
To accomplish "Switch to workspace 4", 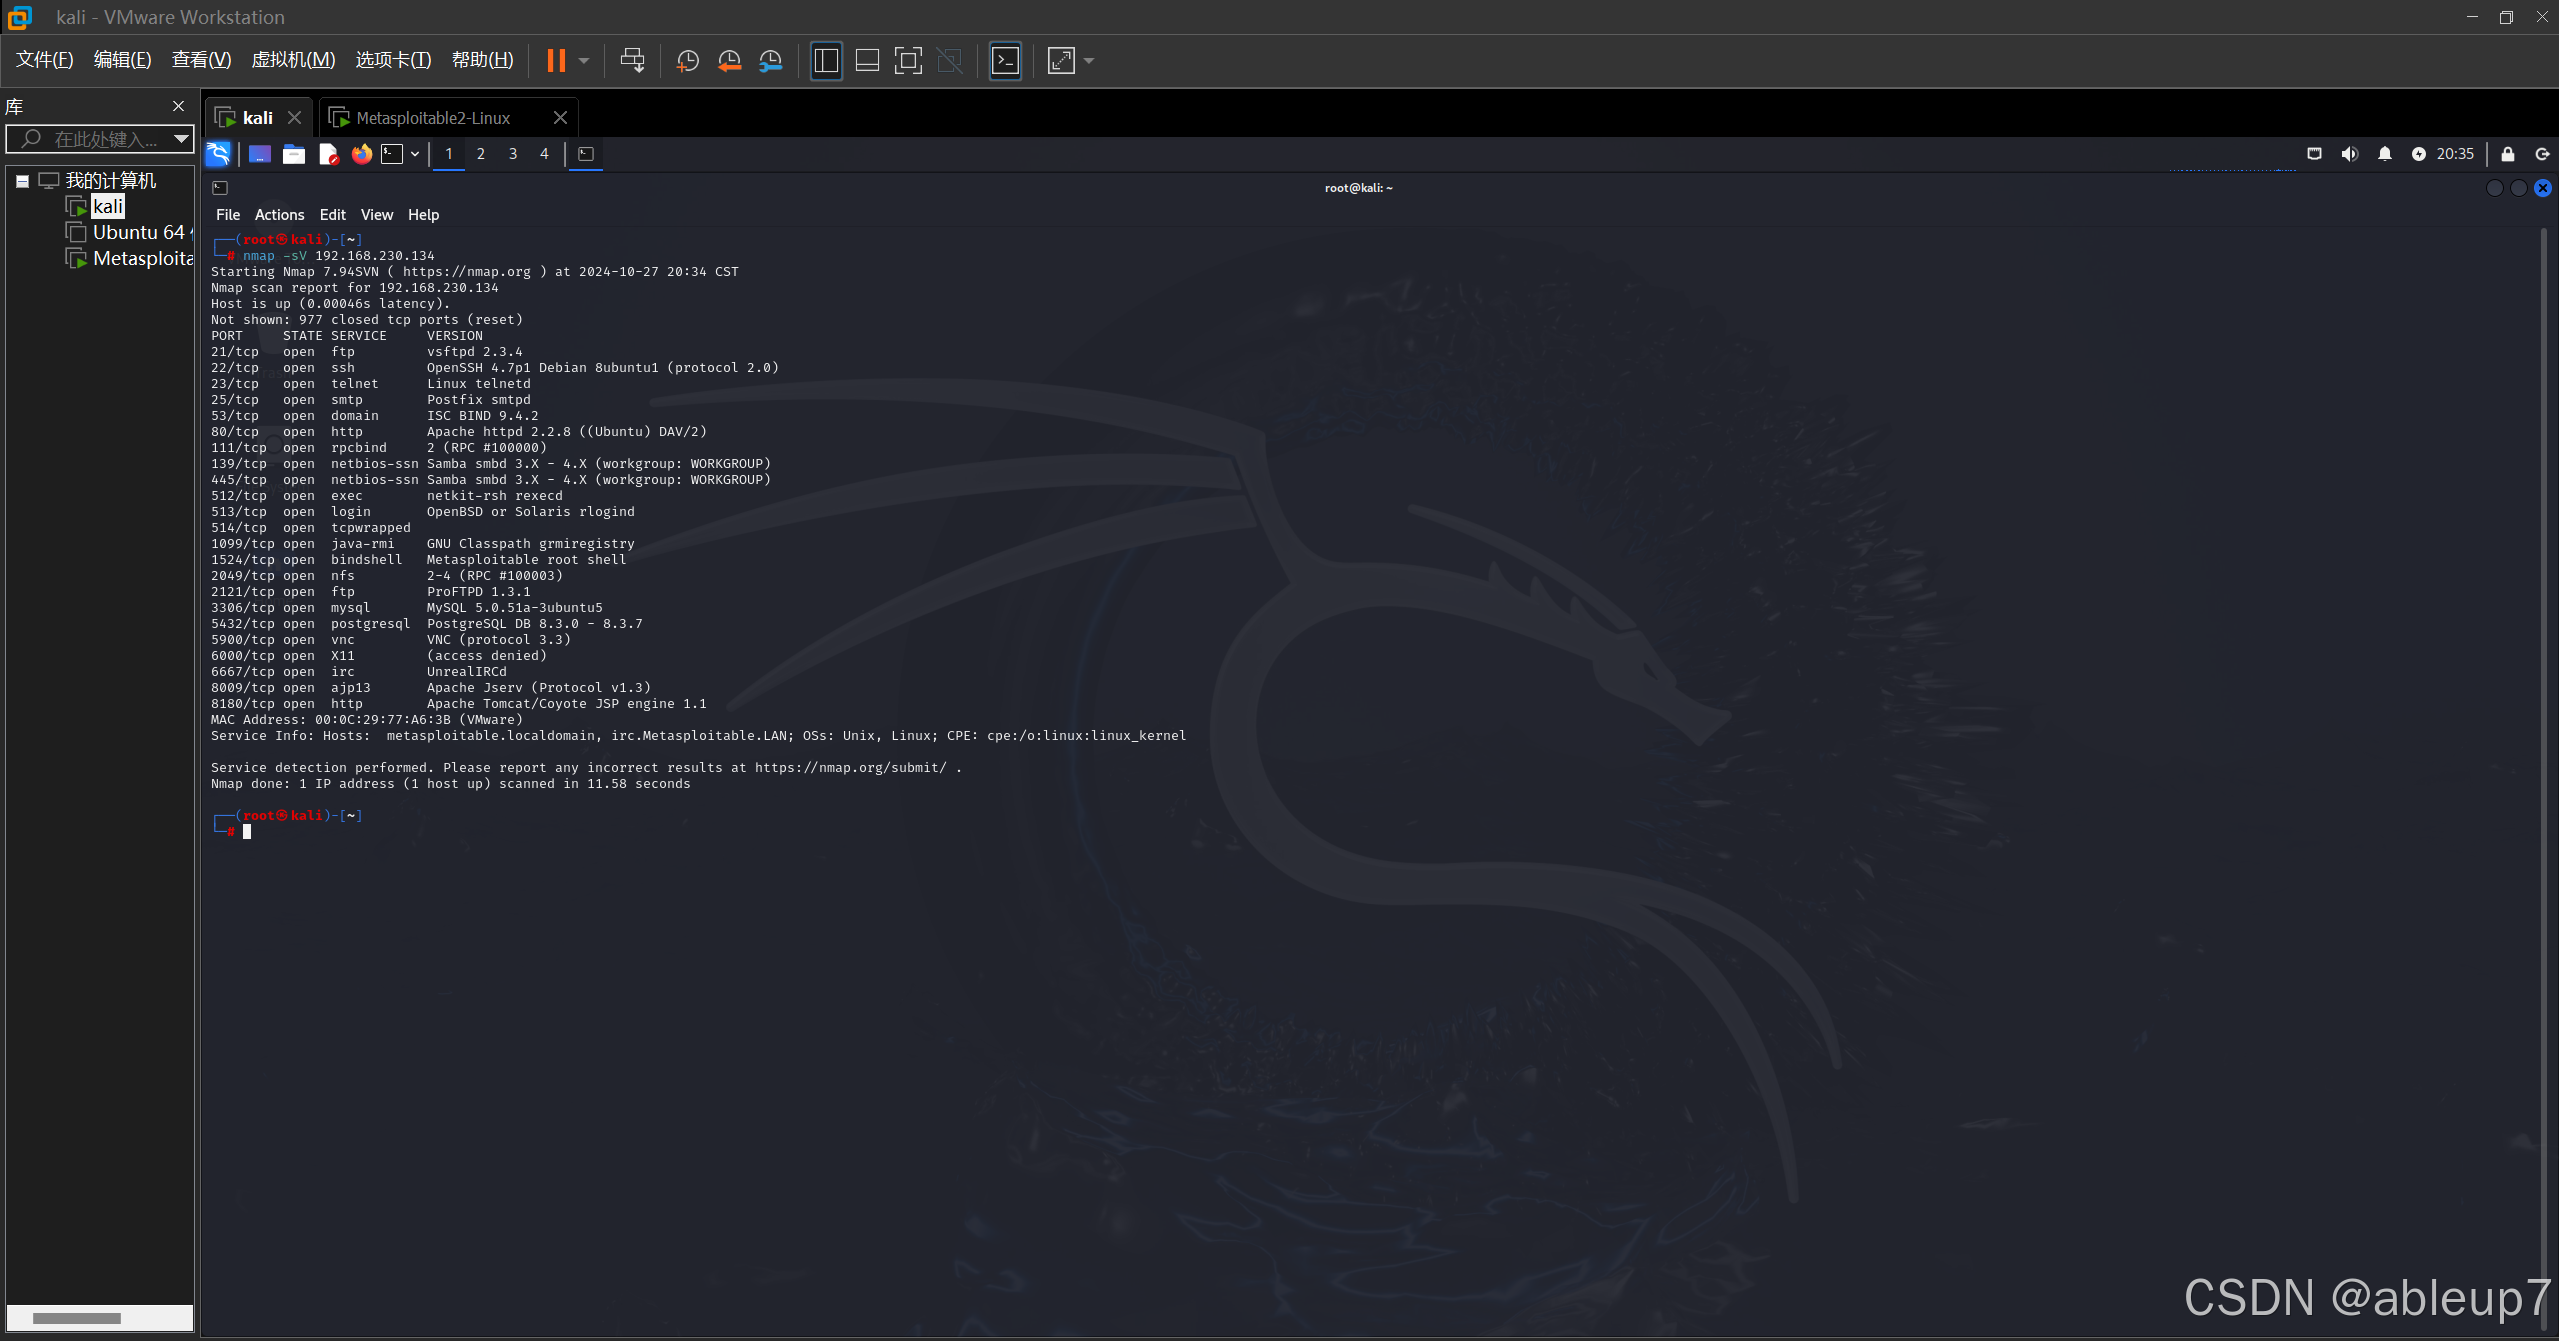I will click(544, 154).
